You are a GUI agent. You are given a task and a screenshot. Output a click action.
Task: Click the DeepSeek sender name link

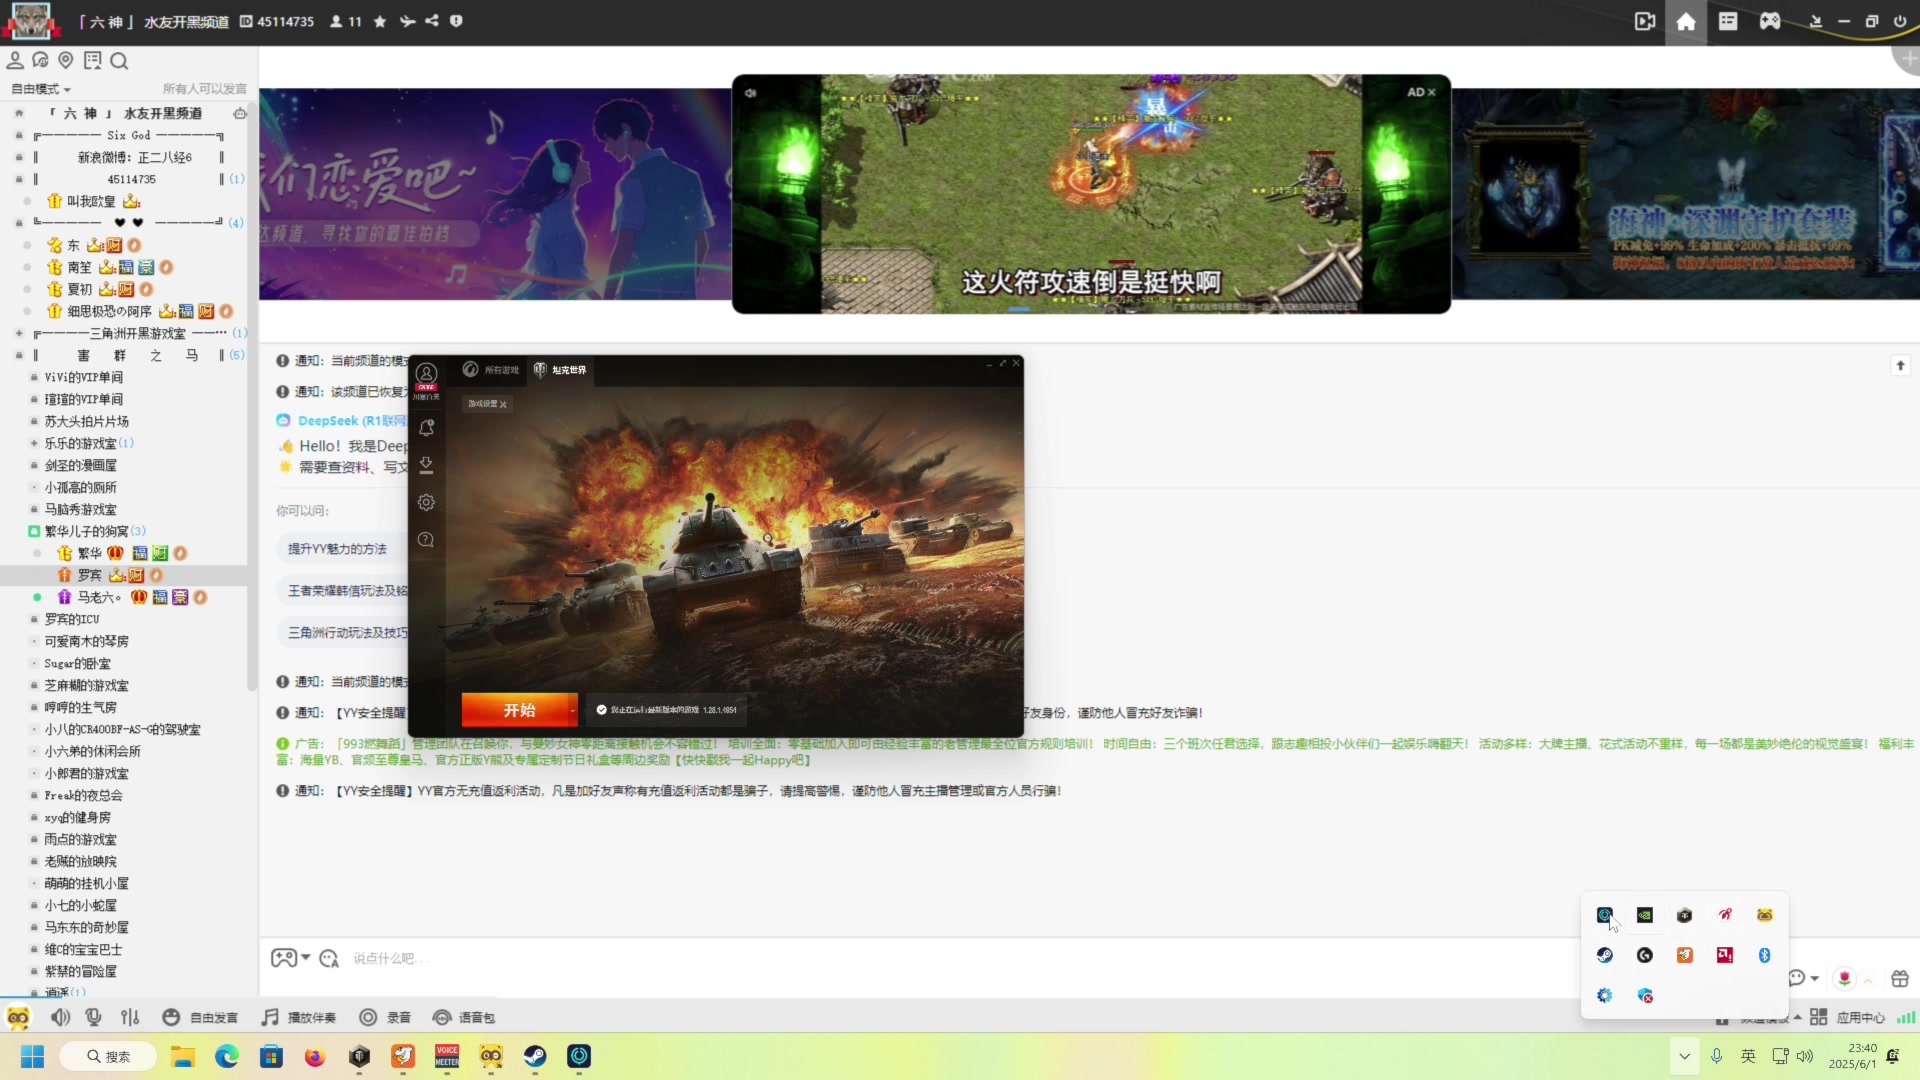tap(352, 421)
